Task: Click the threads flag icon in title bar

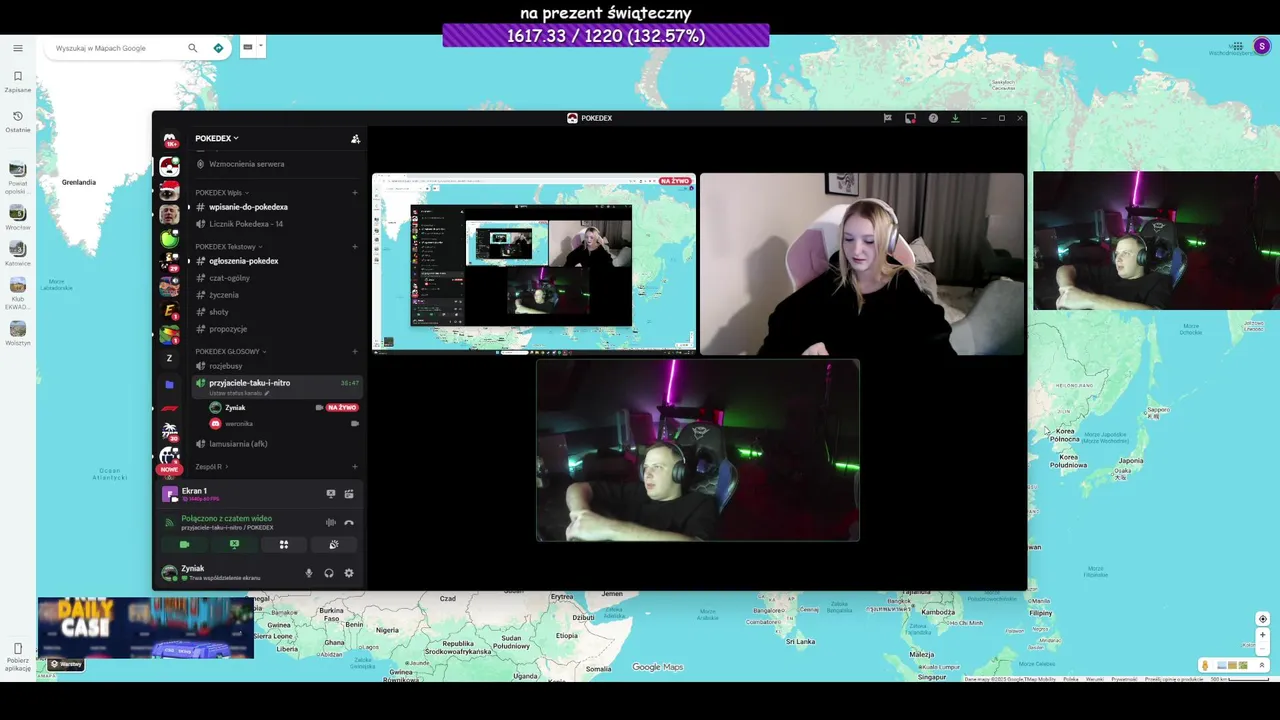Action: click(x=887, y=118)
